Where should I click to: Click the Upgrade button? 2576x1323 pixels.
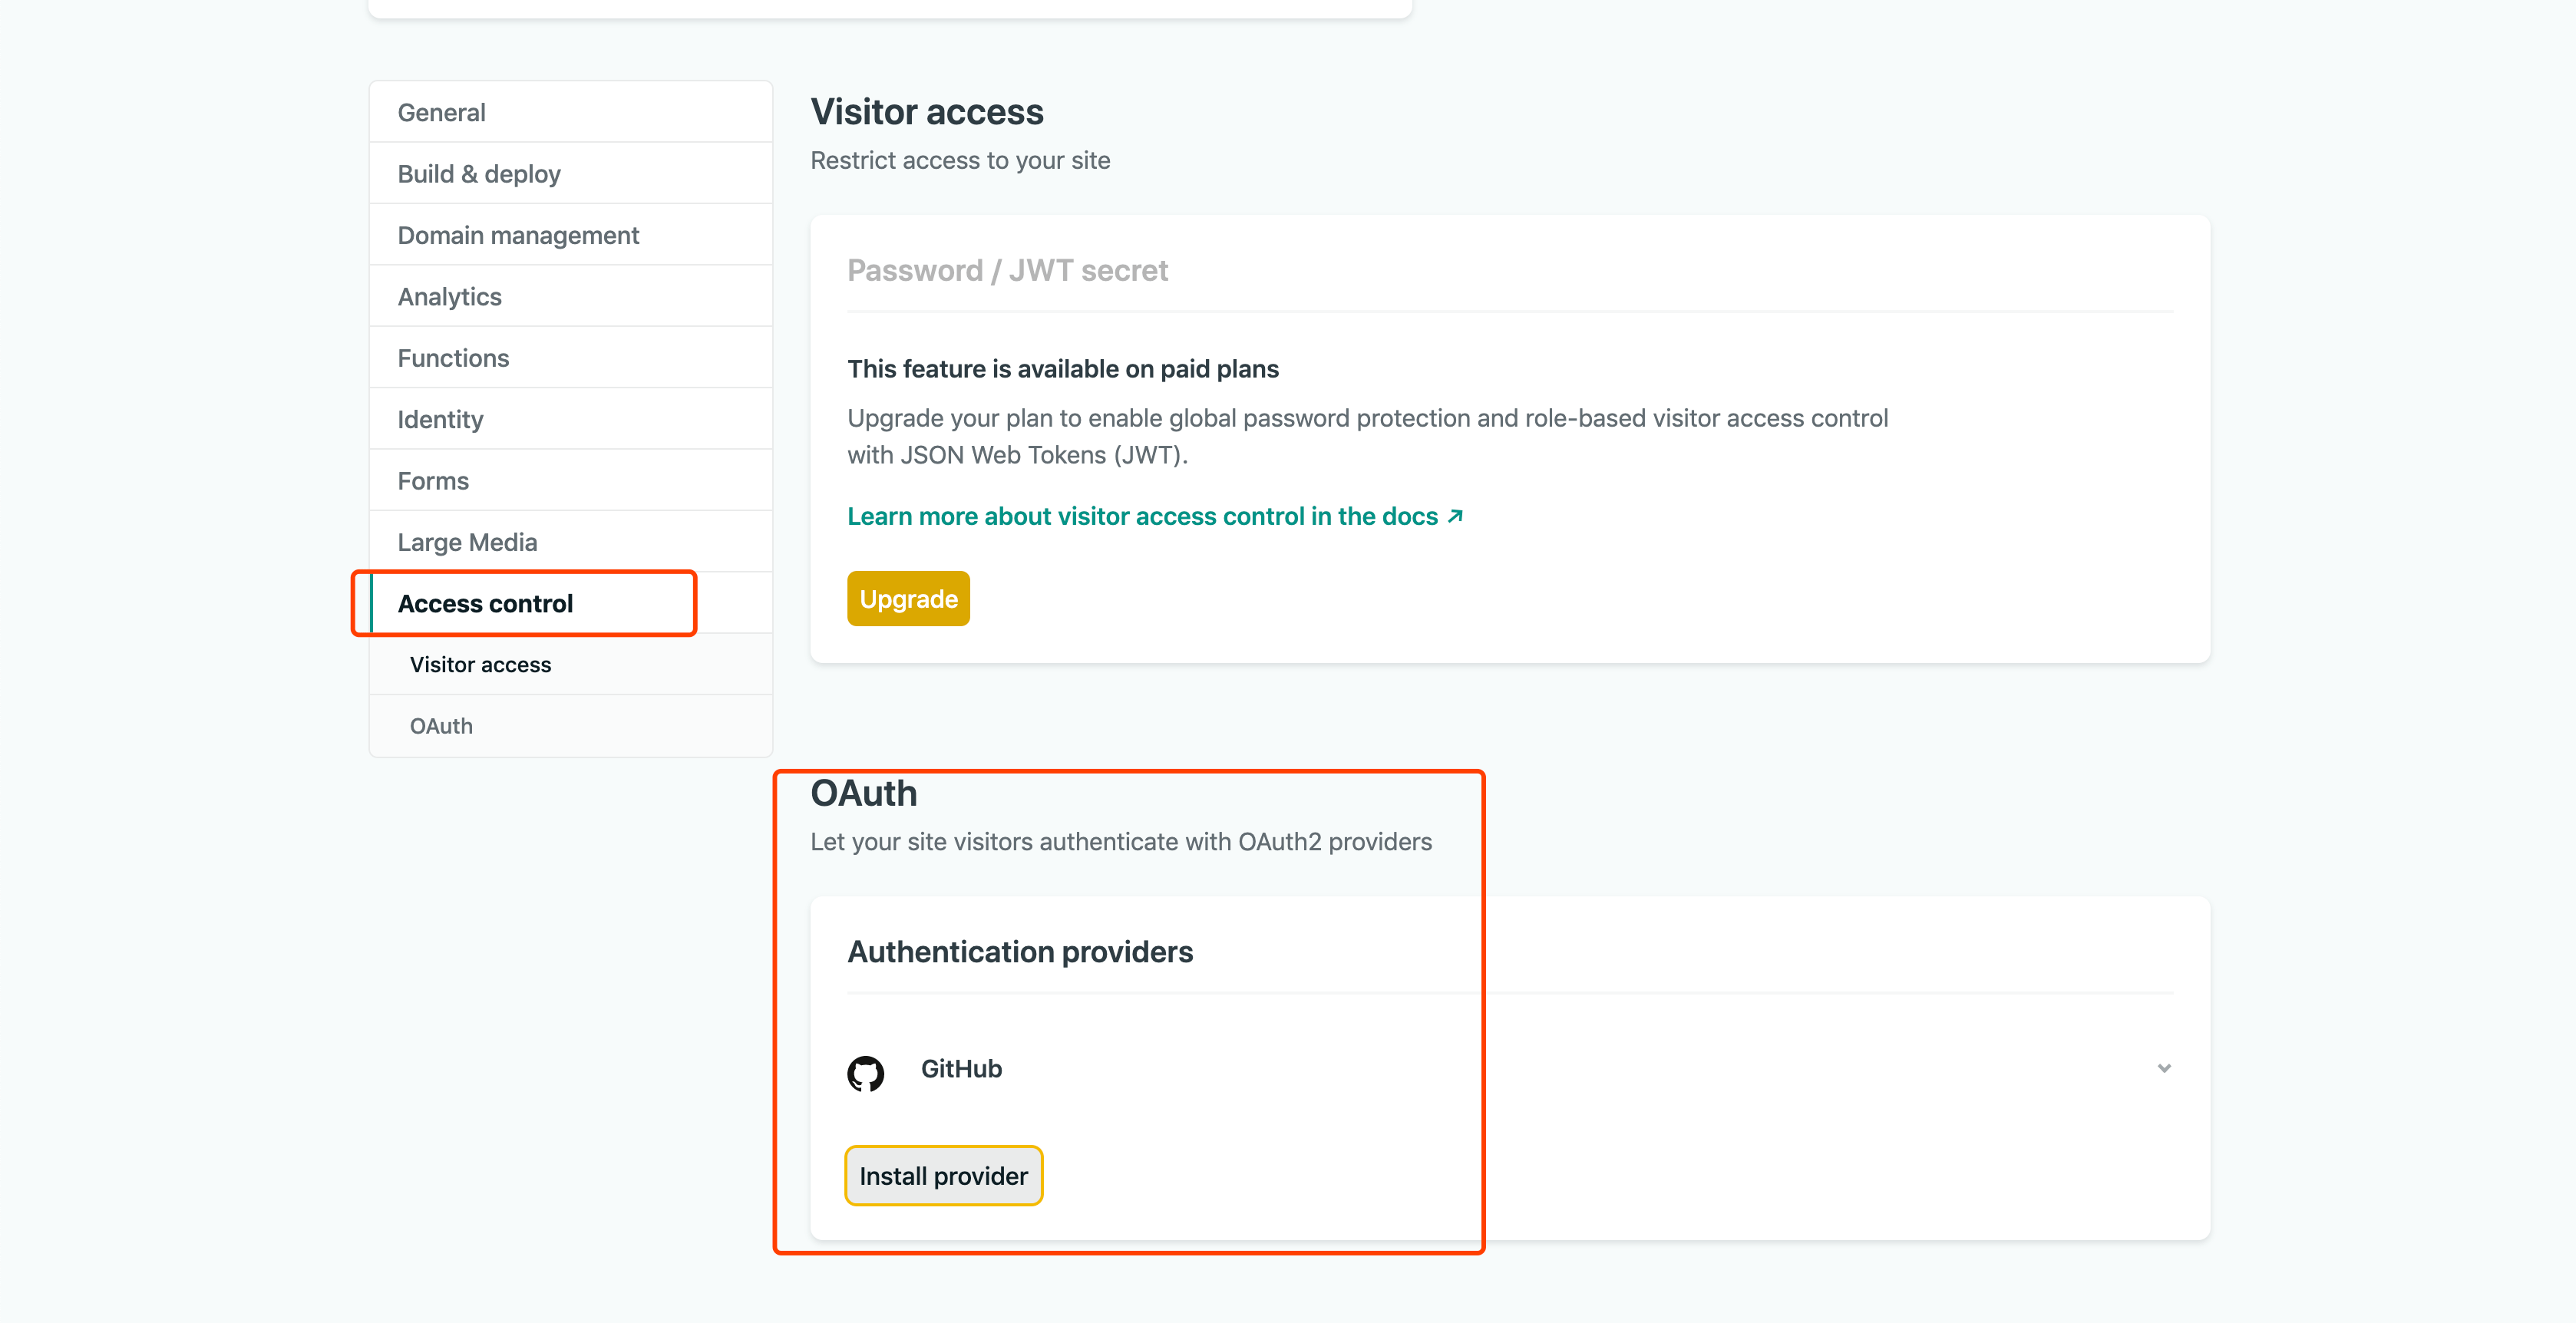(x=907, y=598)
